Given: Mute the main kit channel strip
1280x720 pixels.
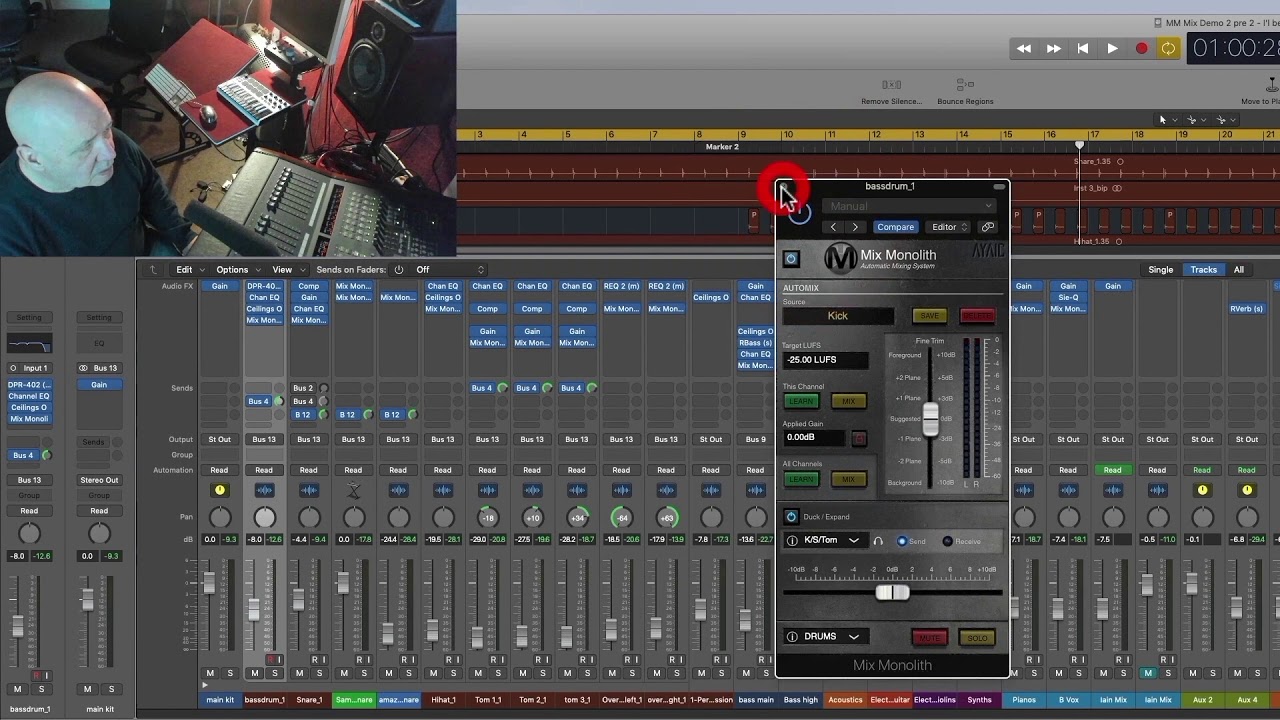Looking at the screenshot, I should click(x=210, y=674).
